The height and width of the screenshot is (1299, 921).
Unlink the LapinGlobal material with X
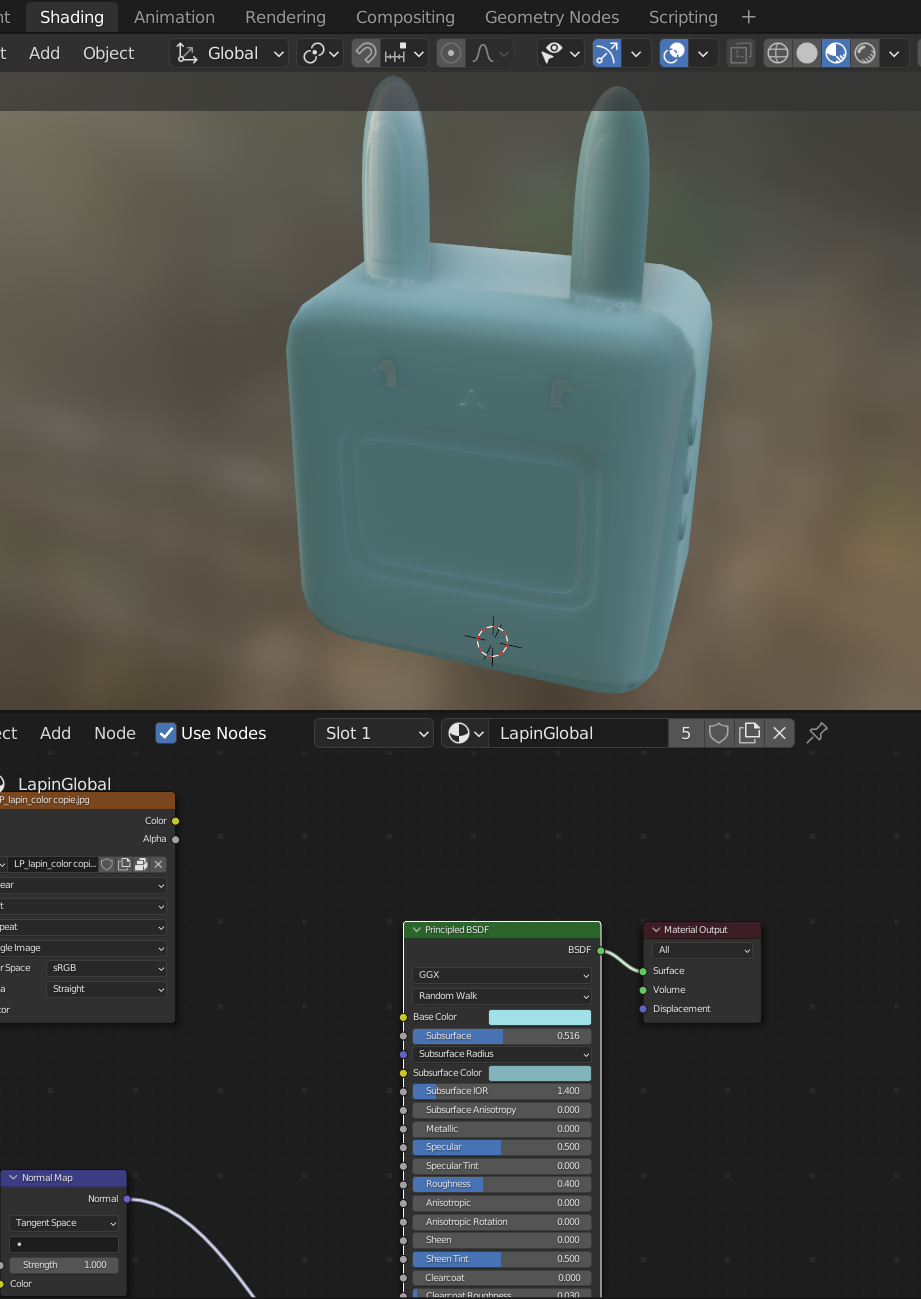[780, 733]
